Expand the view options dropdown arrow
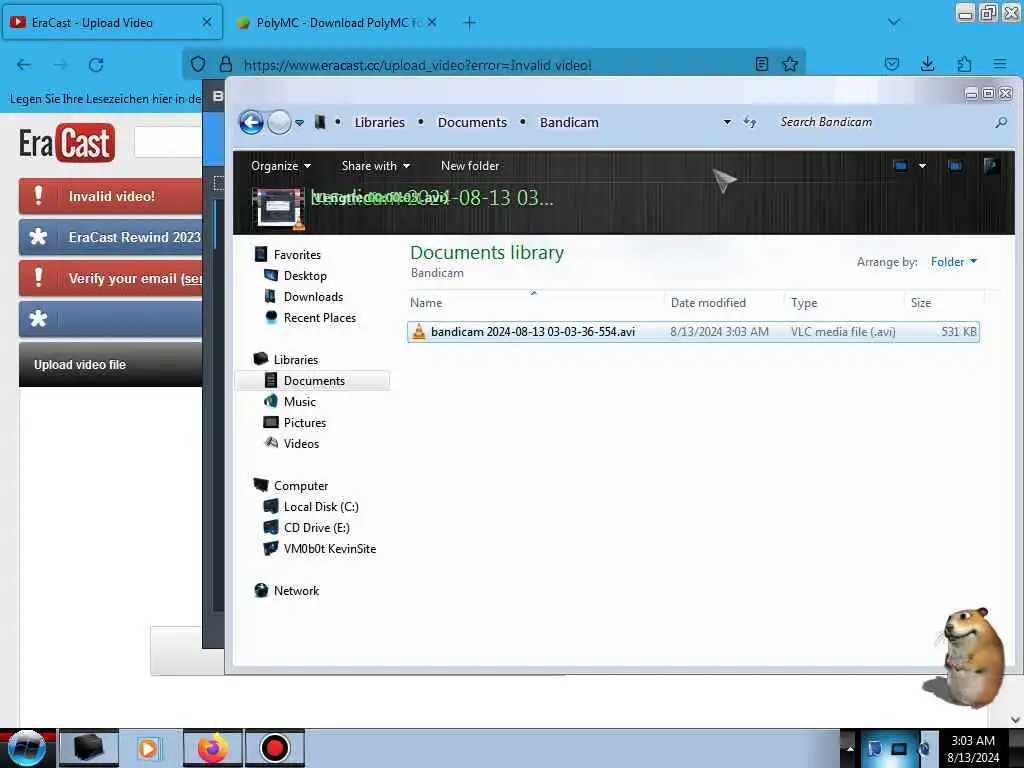Image resolution: width=1024 pixels, height=768 pixels. tap(922, 166)
